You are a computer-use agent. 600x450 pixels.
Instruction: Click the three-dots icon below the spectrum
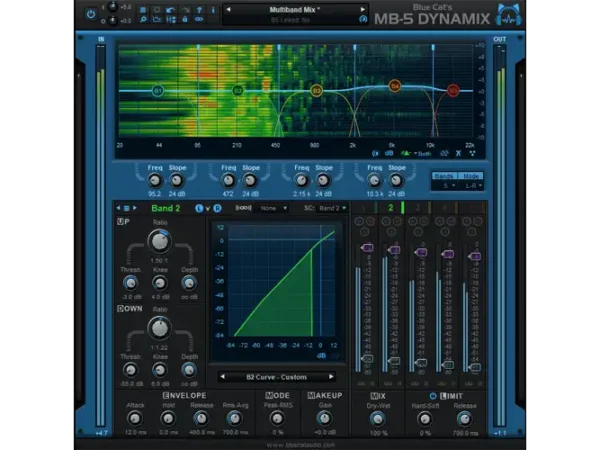pyautogui.click(x=473, y=153)
